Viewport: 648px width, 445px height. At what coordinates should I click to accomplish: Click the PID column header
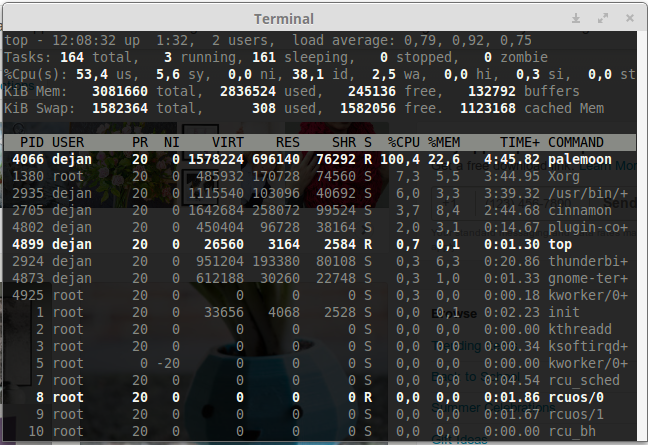coord(32,143)
